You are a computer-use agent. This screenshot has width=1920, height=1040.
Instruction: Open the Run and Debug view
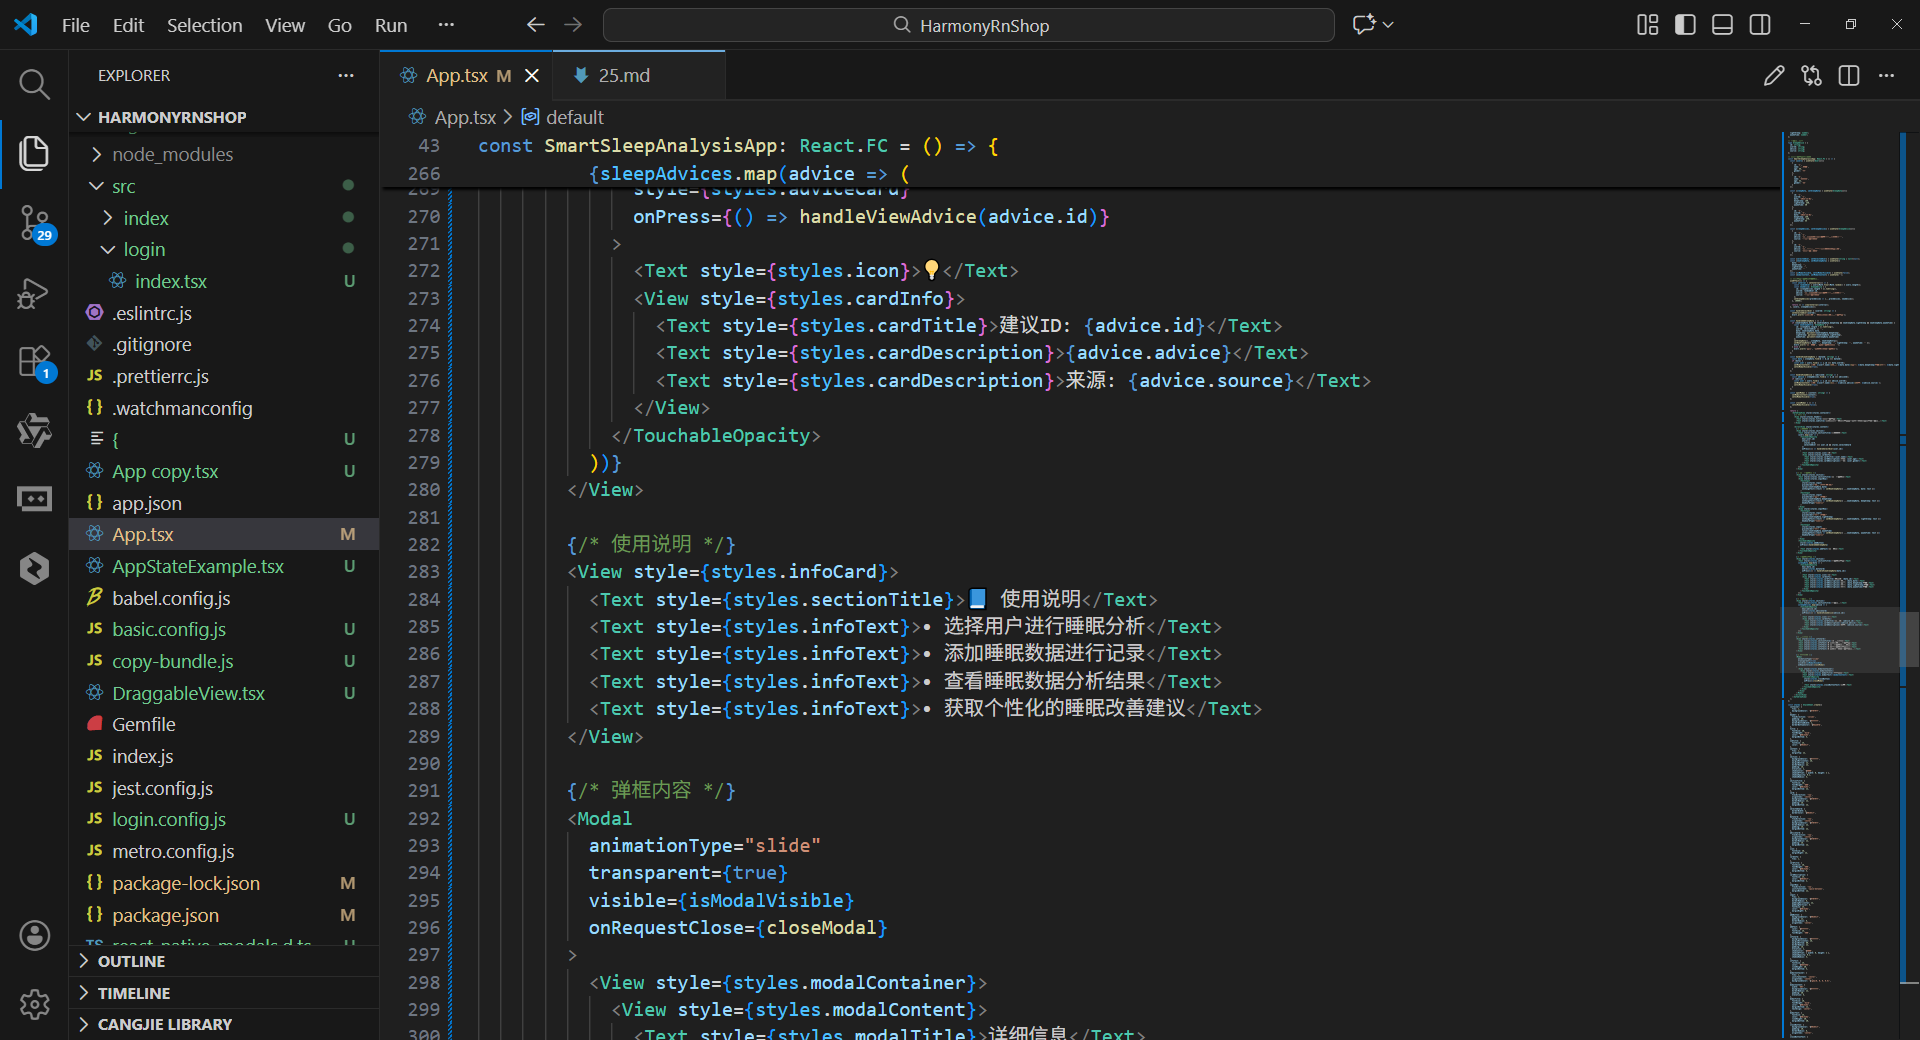(x=34, y=293)
